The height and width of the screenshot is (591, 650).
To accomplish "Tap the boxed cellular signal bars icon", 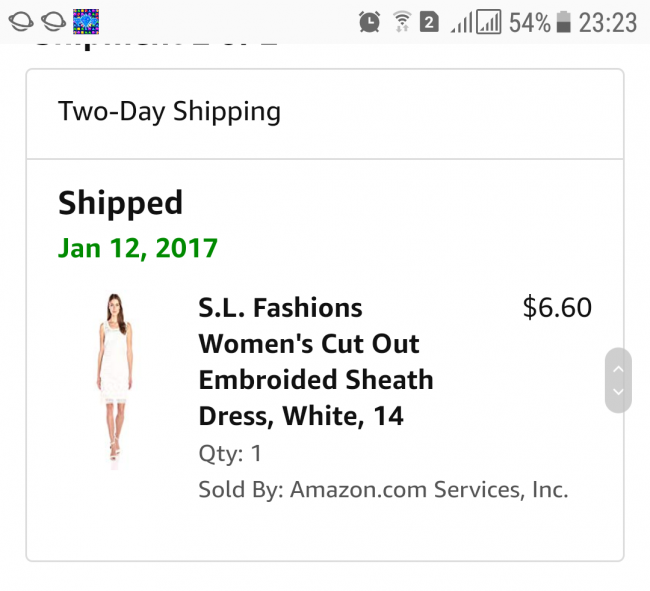I will pyautogui.click(x=488, y=21).
